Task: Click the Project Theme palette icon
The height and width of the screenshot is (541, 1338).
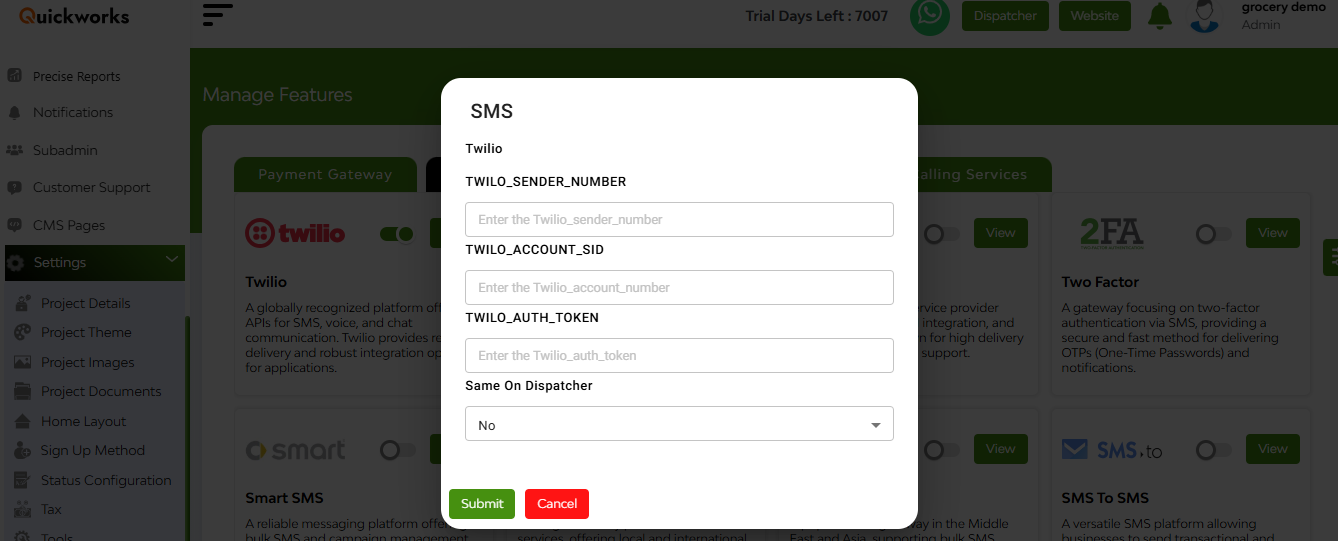Action: pos(22,332)
